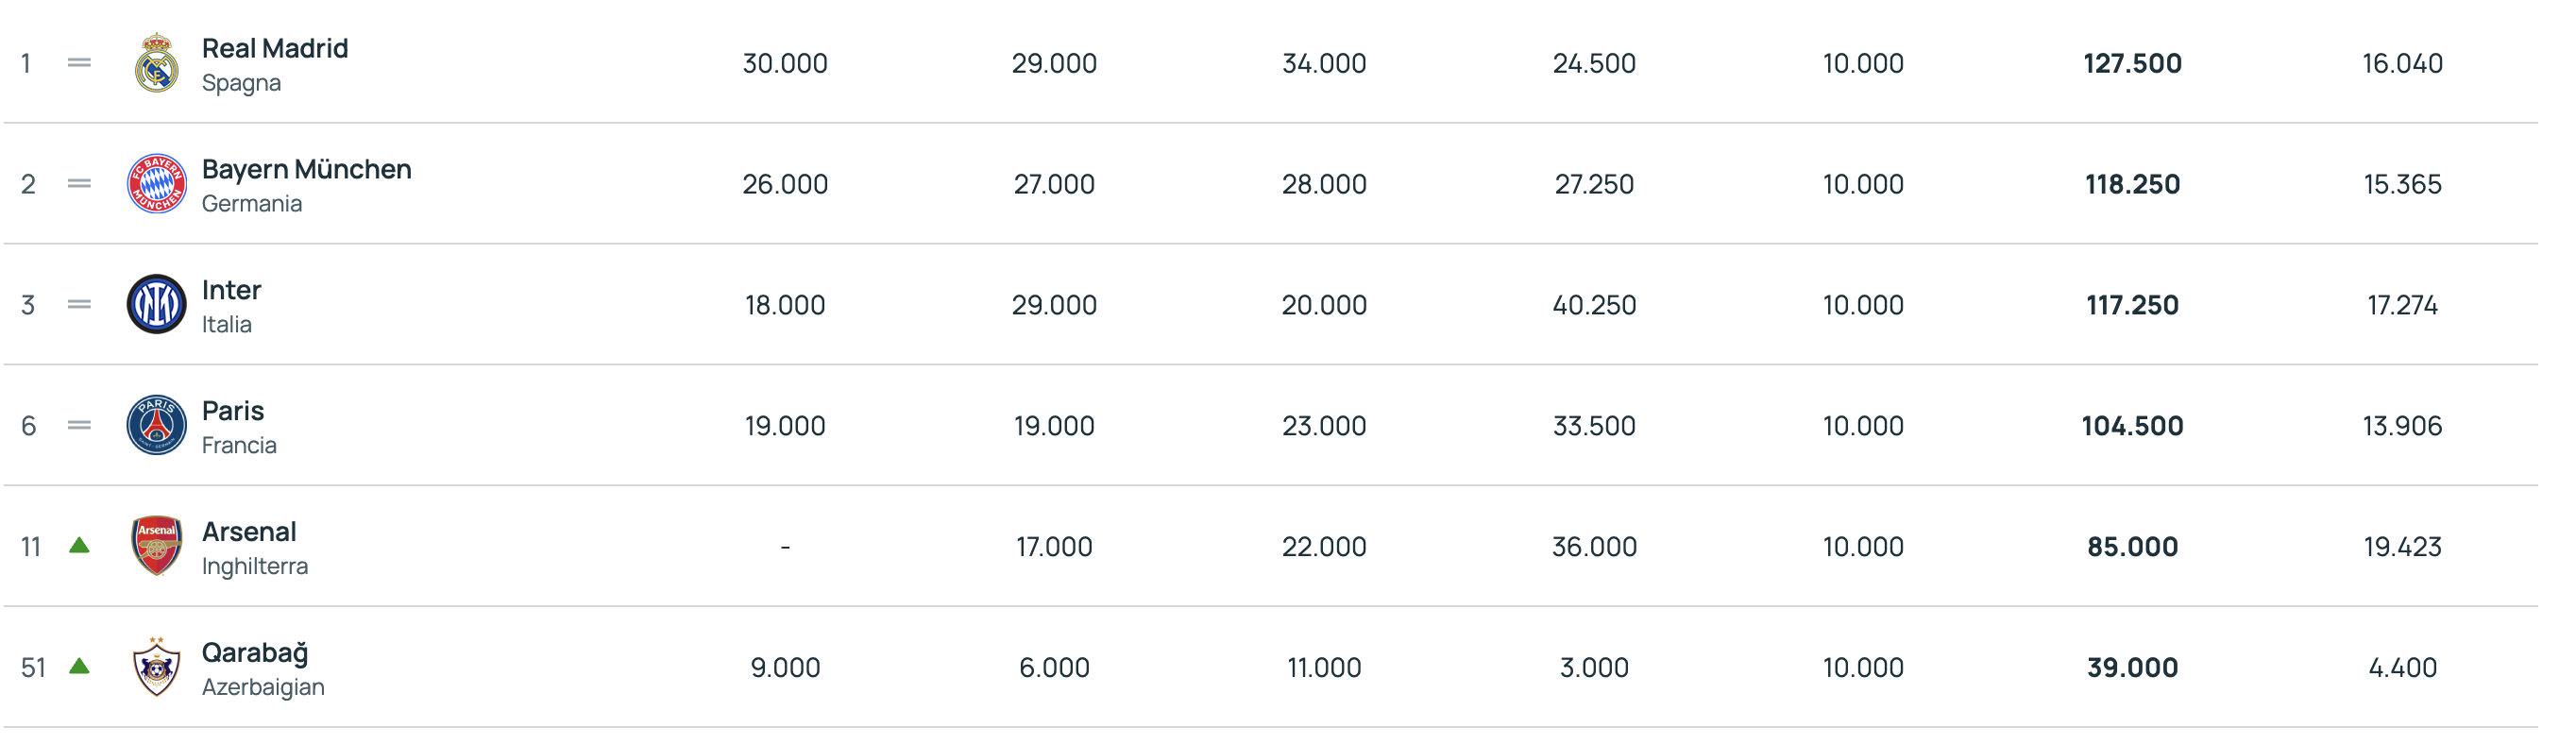
Task: Click Qarabağ's green up-arrow rank indicator
Action: click(79, 667)
